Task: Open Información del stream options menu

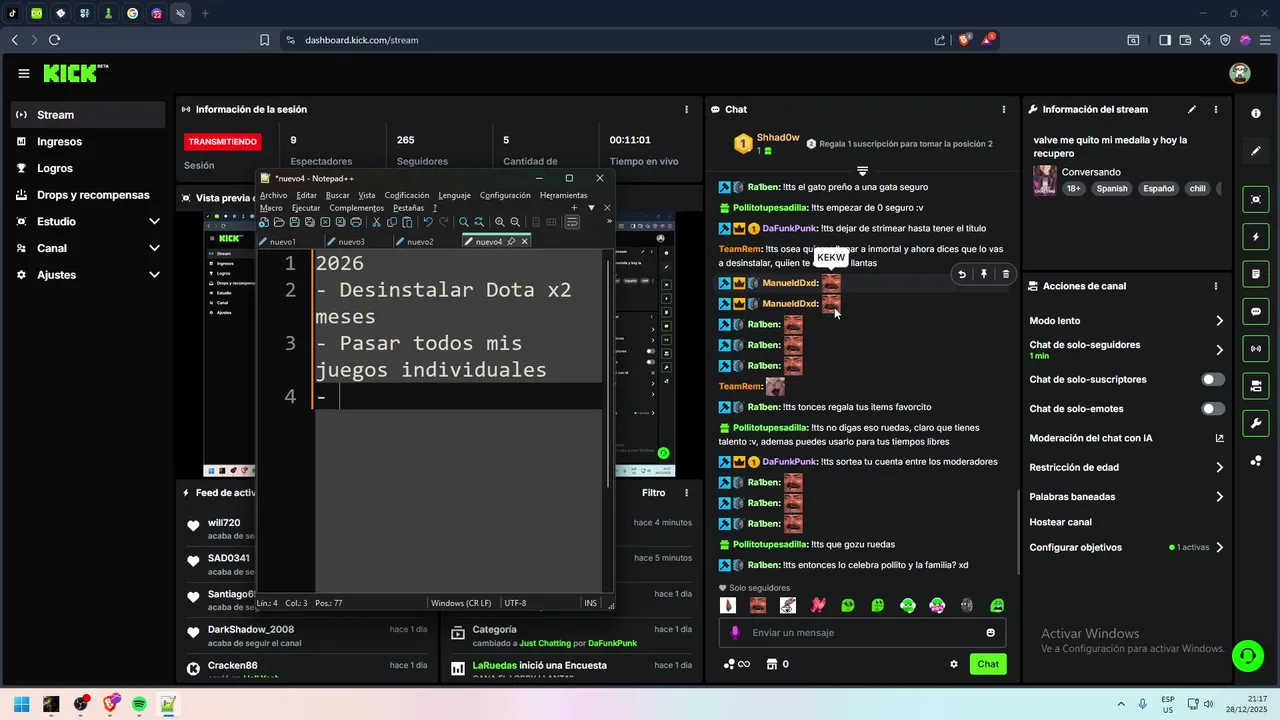Action: point(1216,109)
